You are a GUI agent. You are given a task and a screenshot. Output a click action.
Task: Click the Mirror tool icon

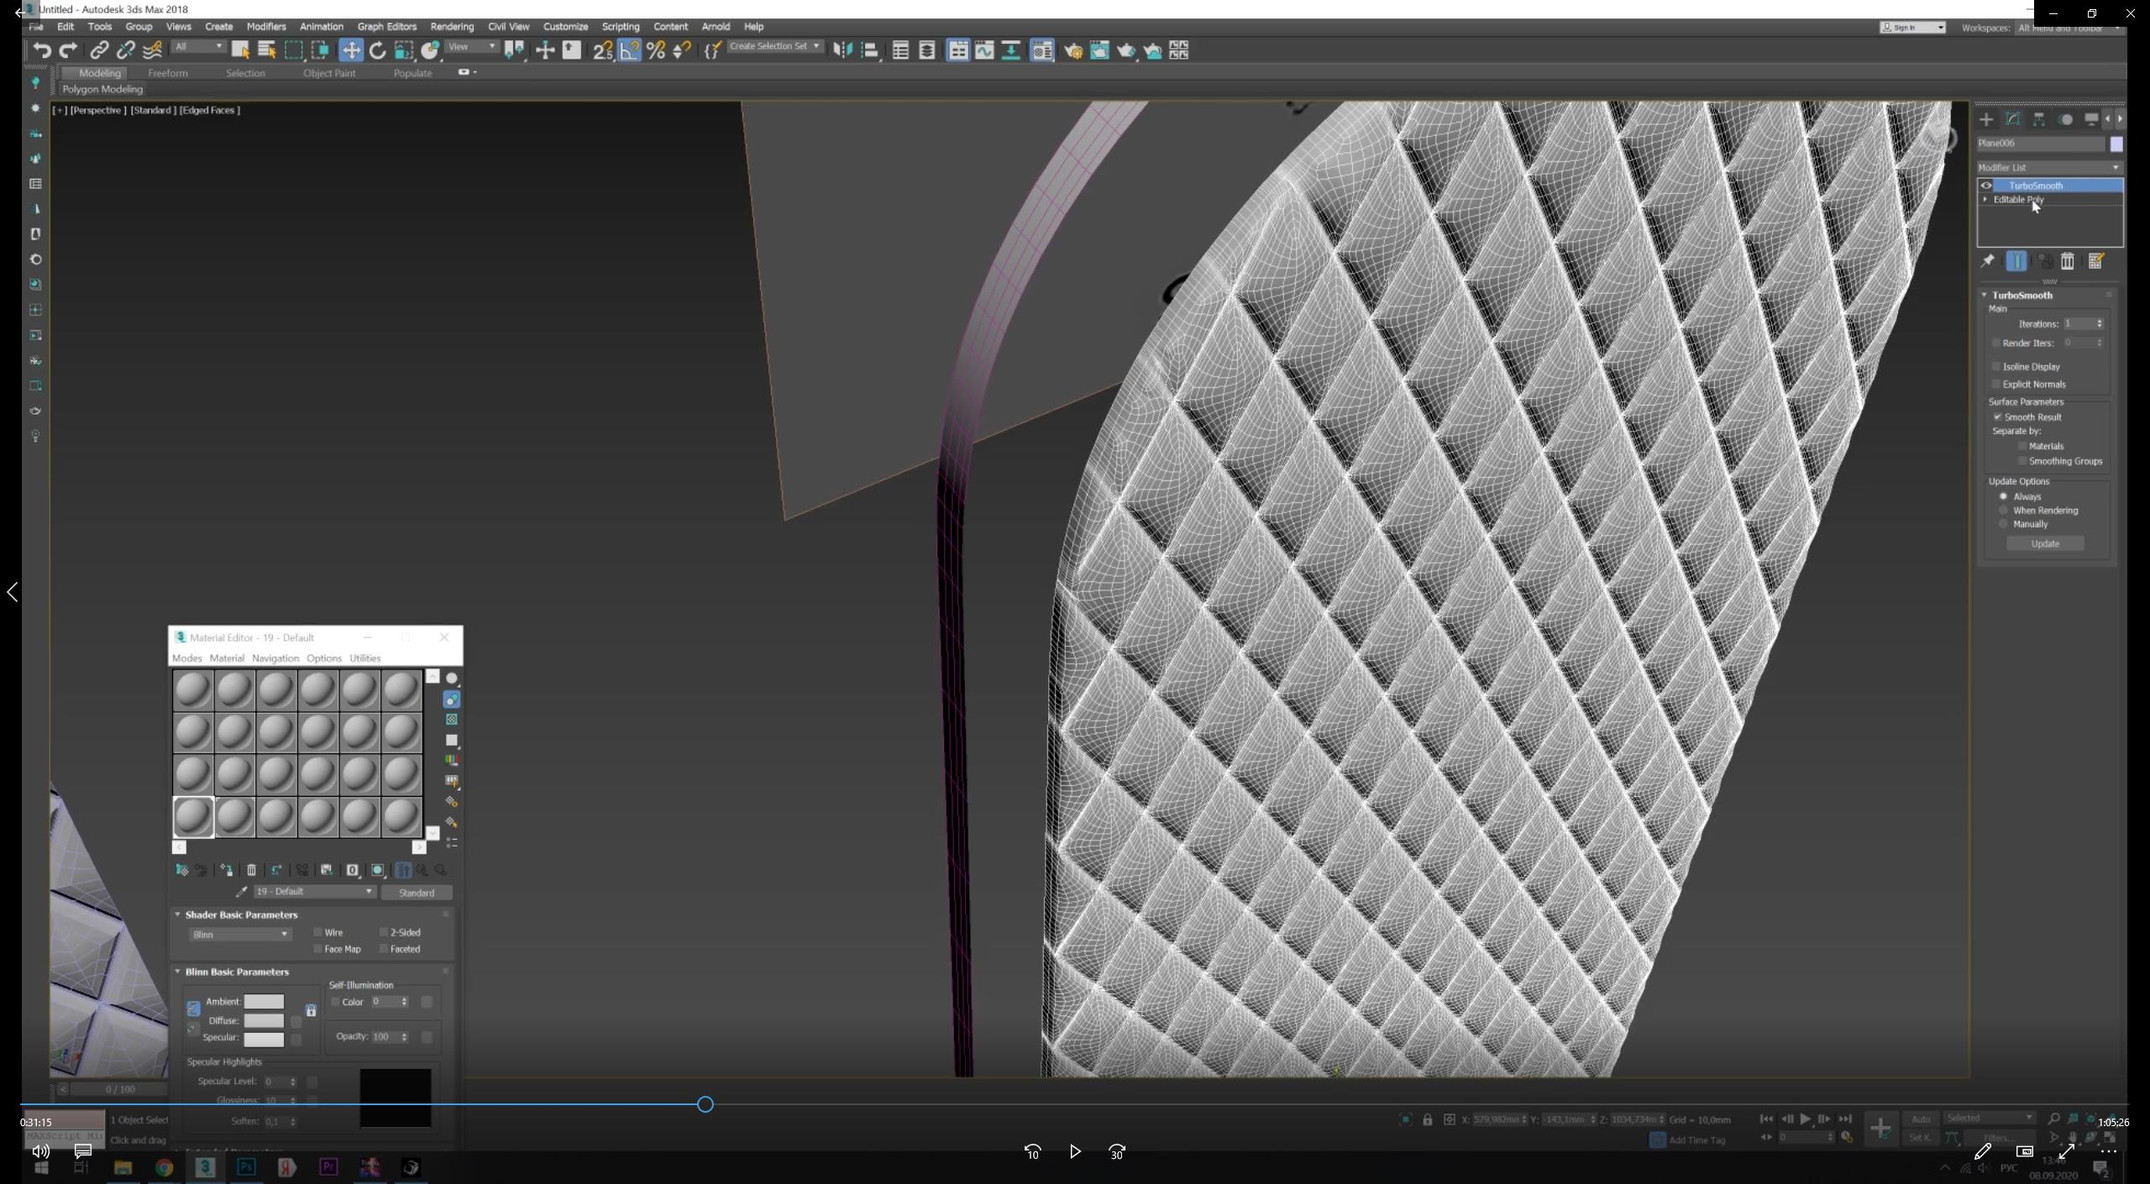pyautogui.click(x=843, y=50)
